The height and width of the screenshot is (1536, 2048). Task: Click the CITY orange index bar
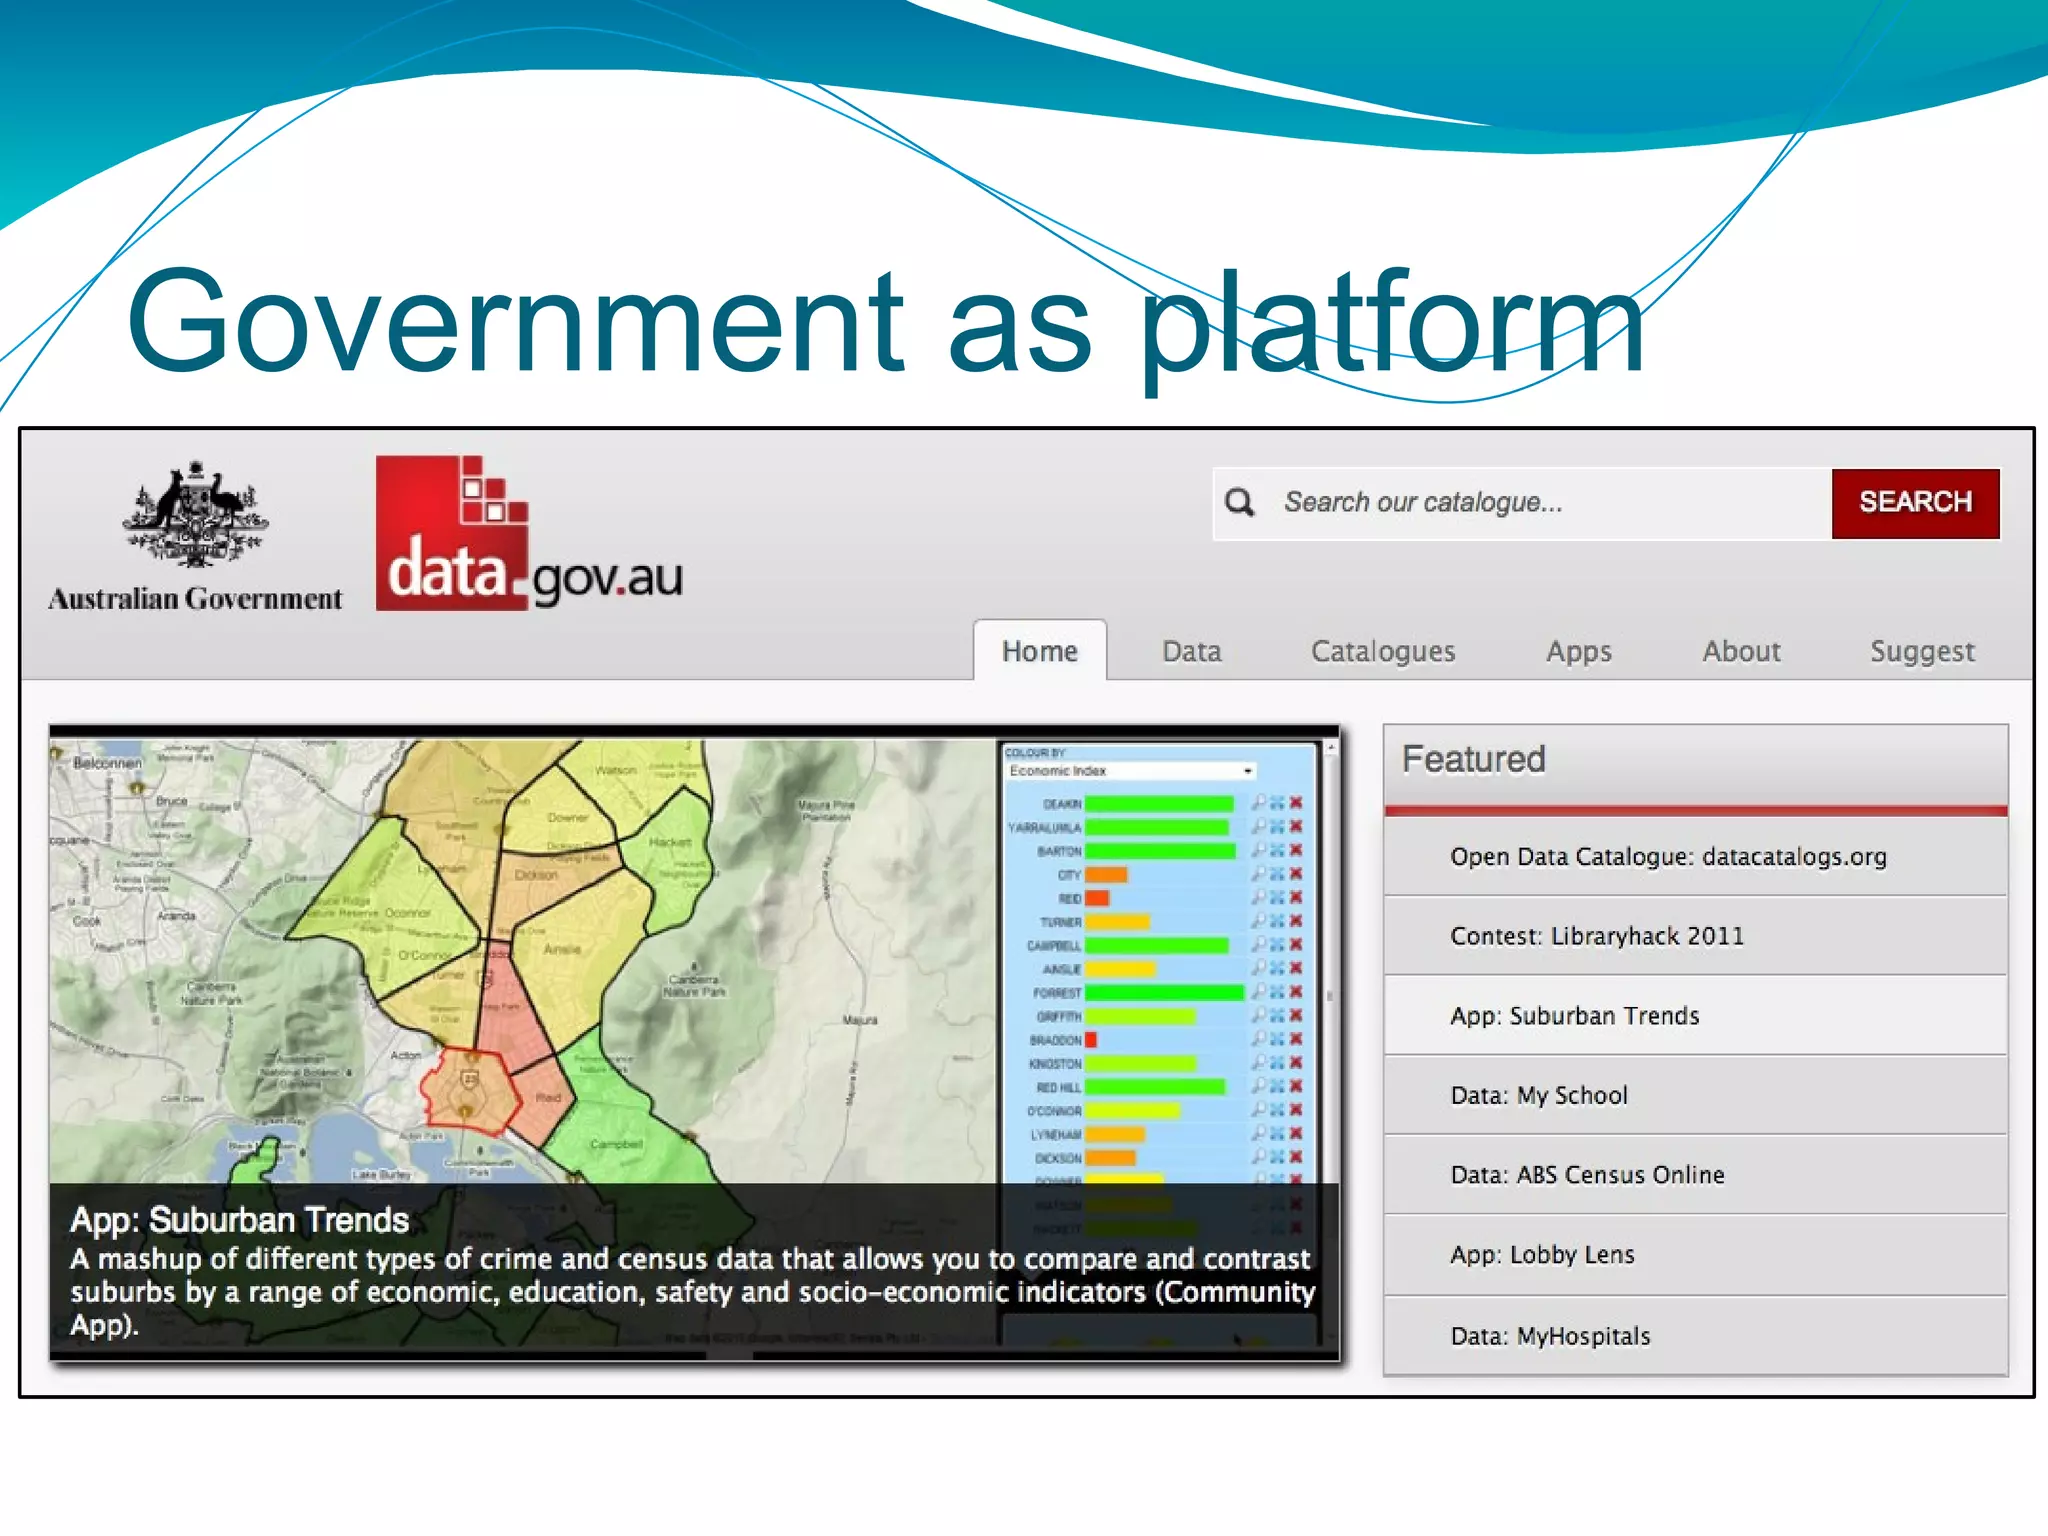pyautogui.click(x=1106, y=874)
